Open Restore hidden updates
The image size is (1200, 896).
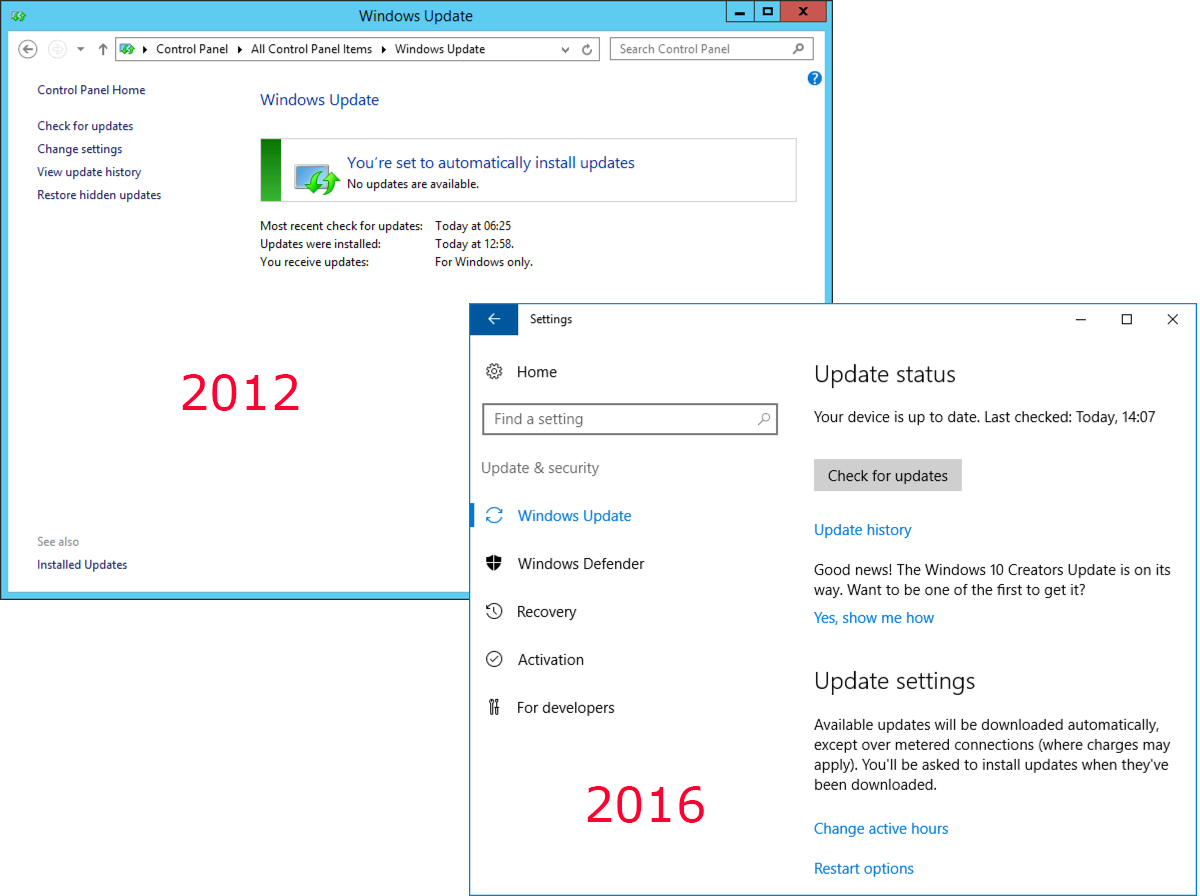[99, 195]
